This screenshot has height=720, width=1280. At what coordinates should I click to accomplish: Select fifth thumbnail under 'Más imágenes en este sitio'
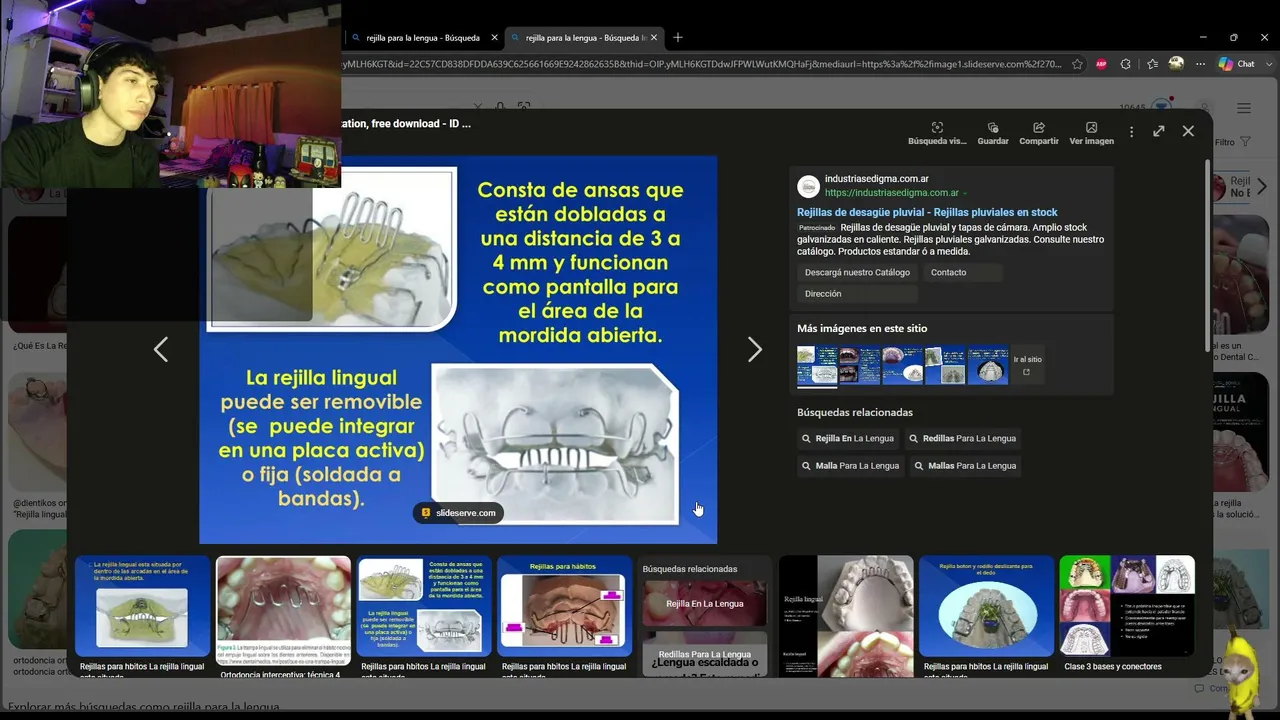[988, 366]
